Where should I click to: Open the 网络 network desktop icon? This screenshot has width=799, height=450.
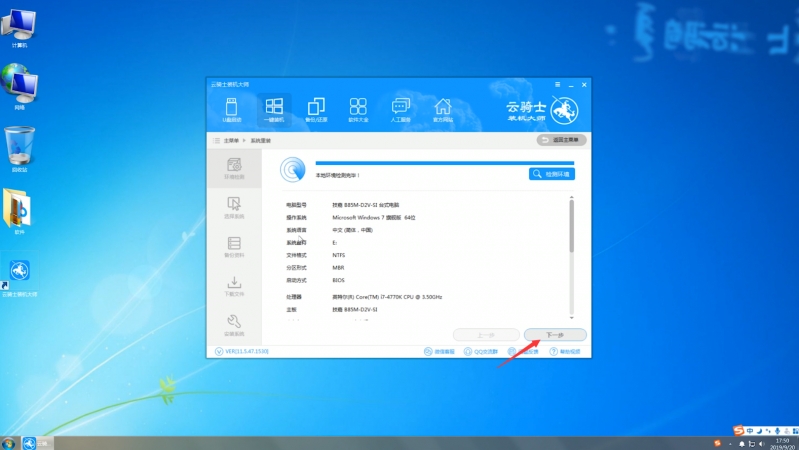coord(19,87)
